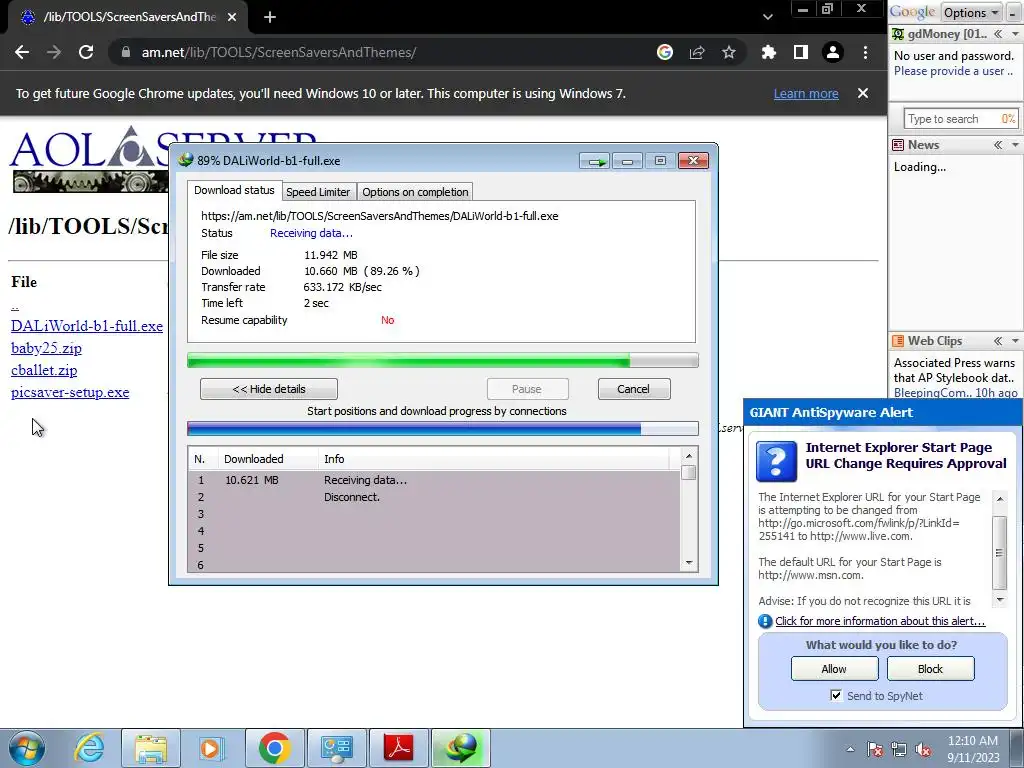Go forward in Chrome browser
Screen dimensions: 1024x768
pyautogui.click(x=54, y=52)
